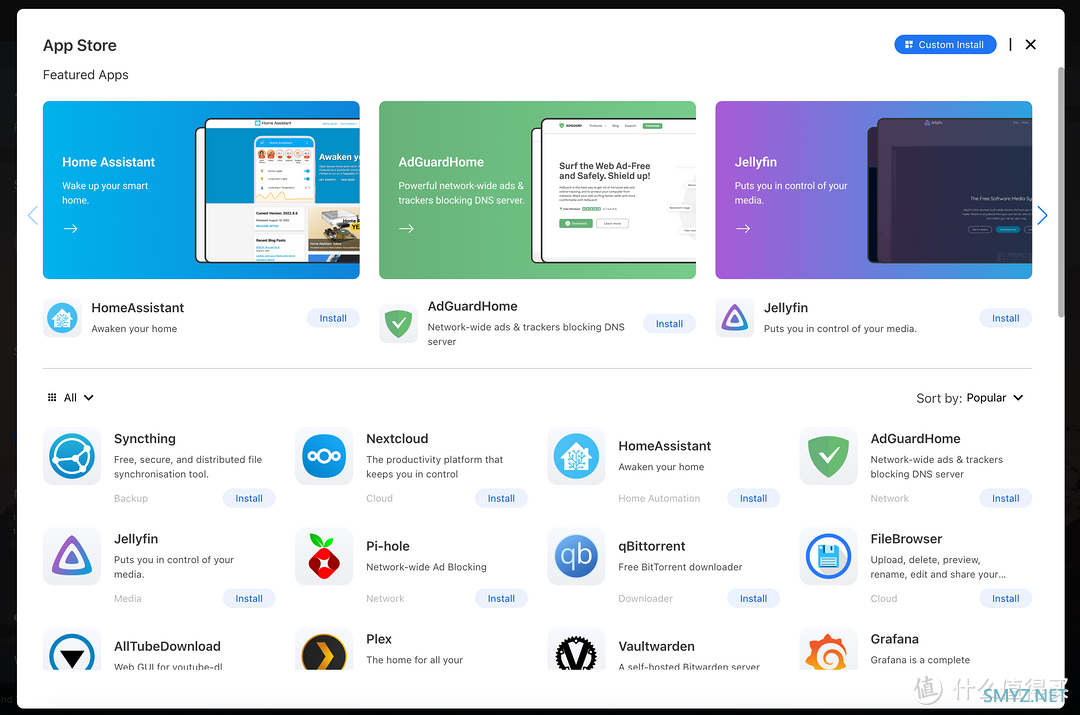
Task: Install Nextcloud from the app grid
Action: coord(501,498)
